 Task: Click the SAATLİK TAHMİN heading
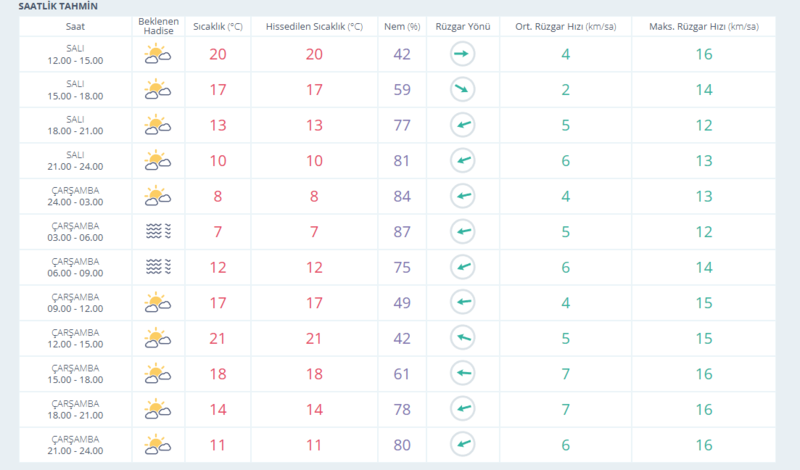(x=56, y=6)
